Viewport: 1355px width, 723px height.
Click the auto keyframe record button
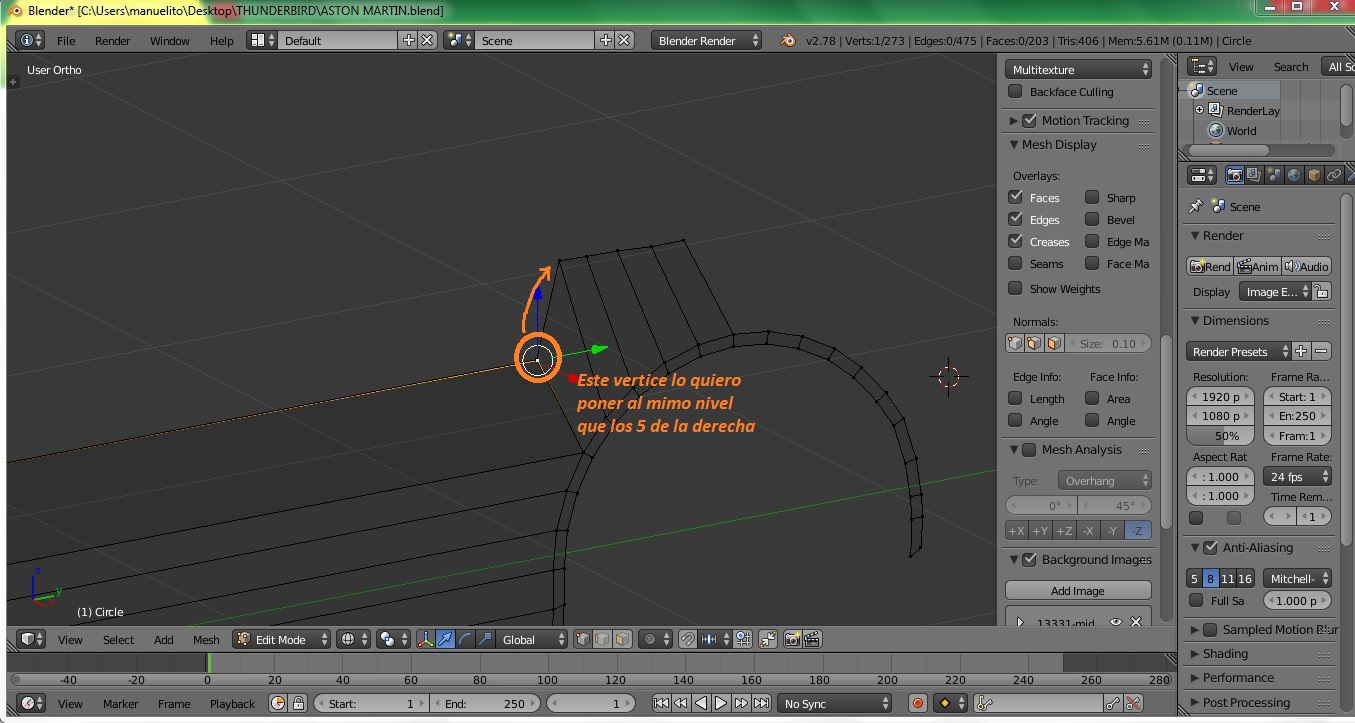[917, 703]
